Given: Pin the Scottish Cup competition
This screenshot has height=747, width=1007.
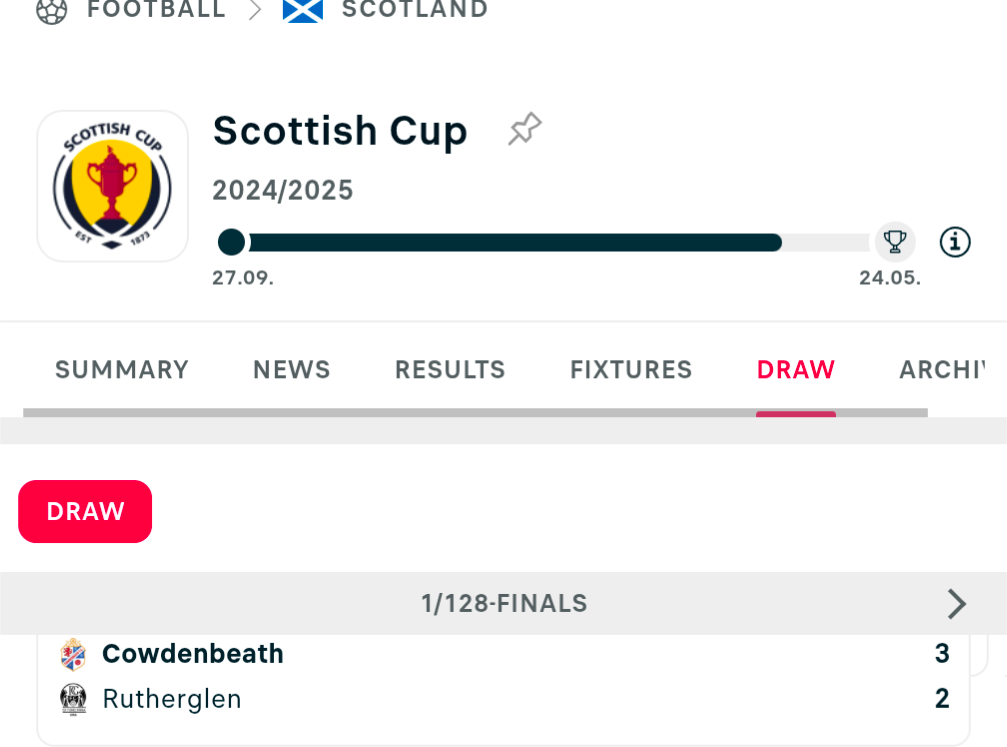Looking at the screenshot, I should click(x=525, y=128).
